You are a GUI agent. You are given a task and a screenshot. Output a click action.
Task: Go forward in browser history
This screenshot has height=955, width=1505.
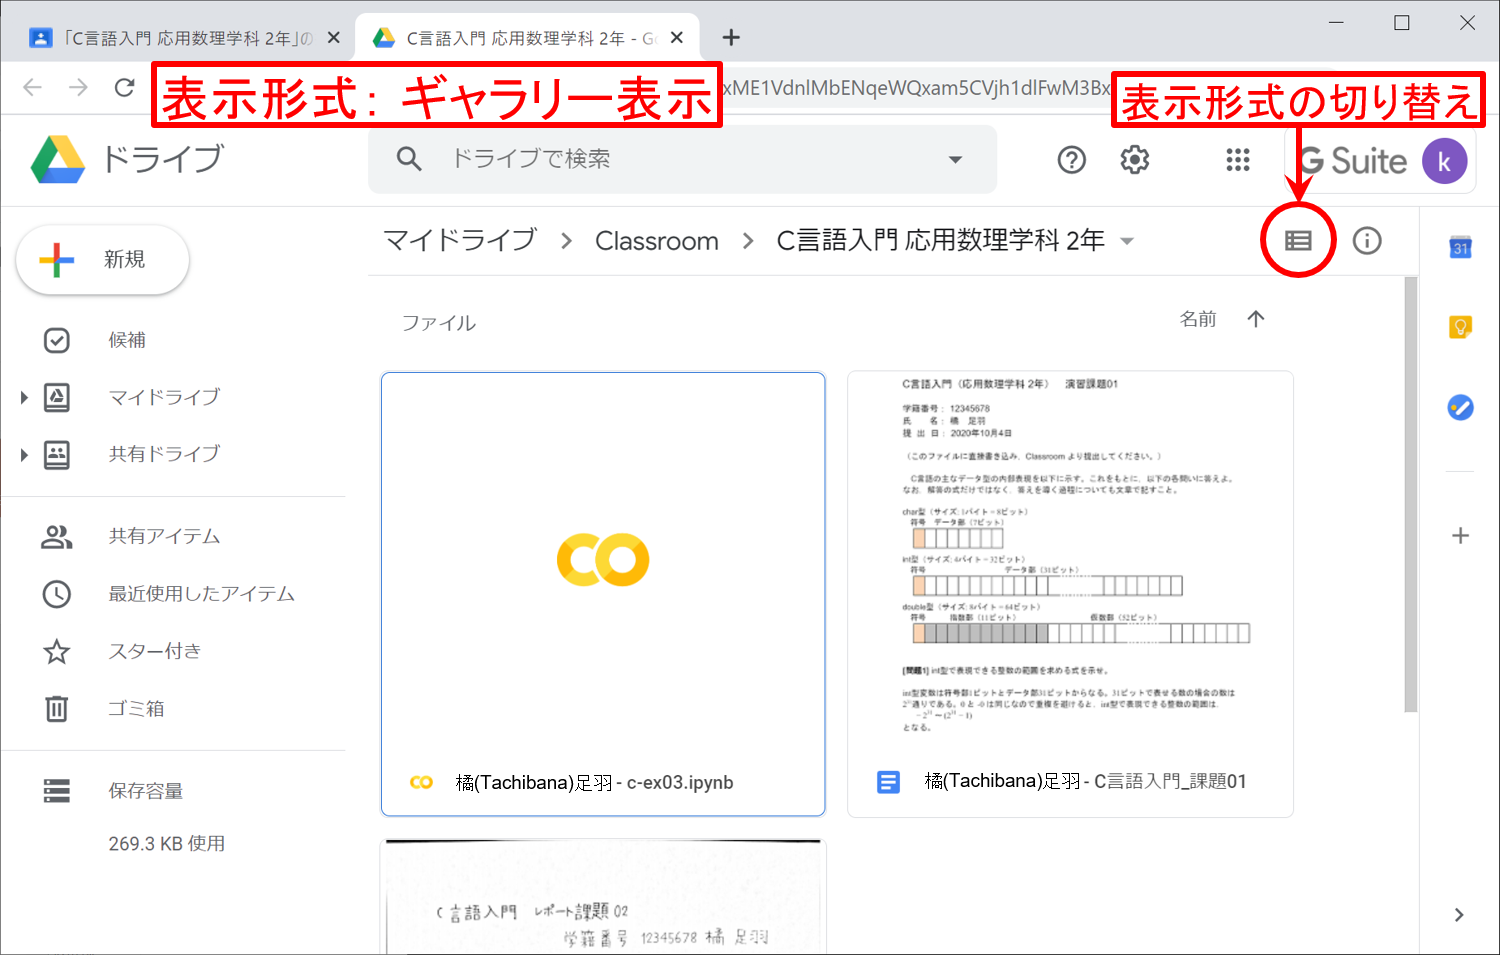78,87
